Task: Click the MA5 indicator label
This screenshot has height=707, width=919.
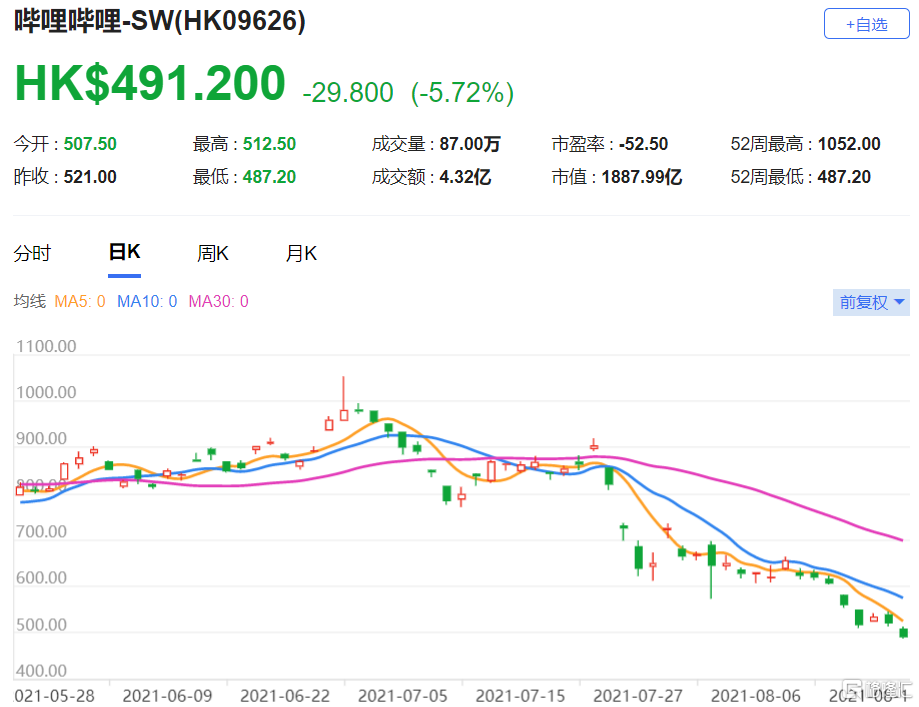Action: [80, 301]
